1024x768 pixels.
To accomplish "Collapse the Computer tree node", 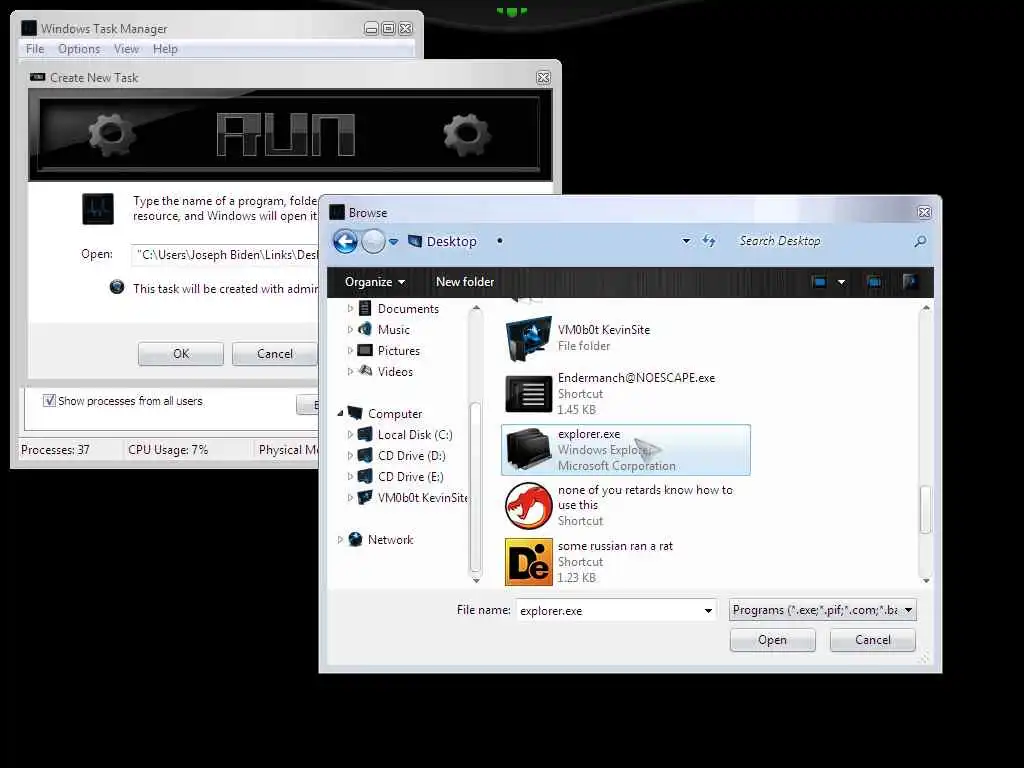I will (340, 413).
